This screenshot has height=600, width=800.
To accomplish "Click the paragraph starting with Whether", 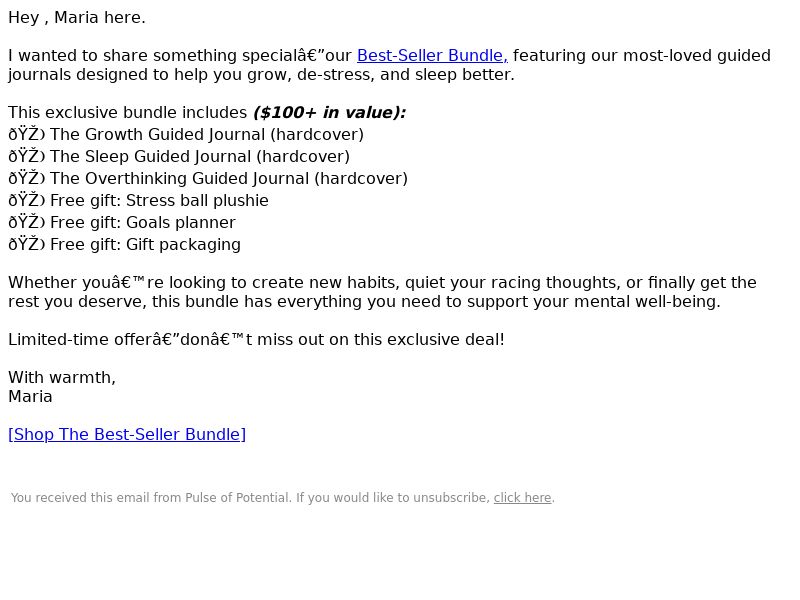I will (382, 292).
